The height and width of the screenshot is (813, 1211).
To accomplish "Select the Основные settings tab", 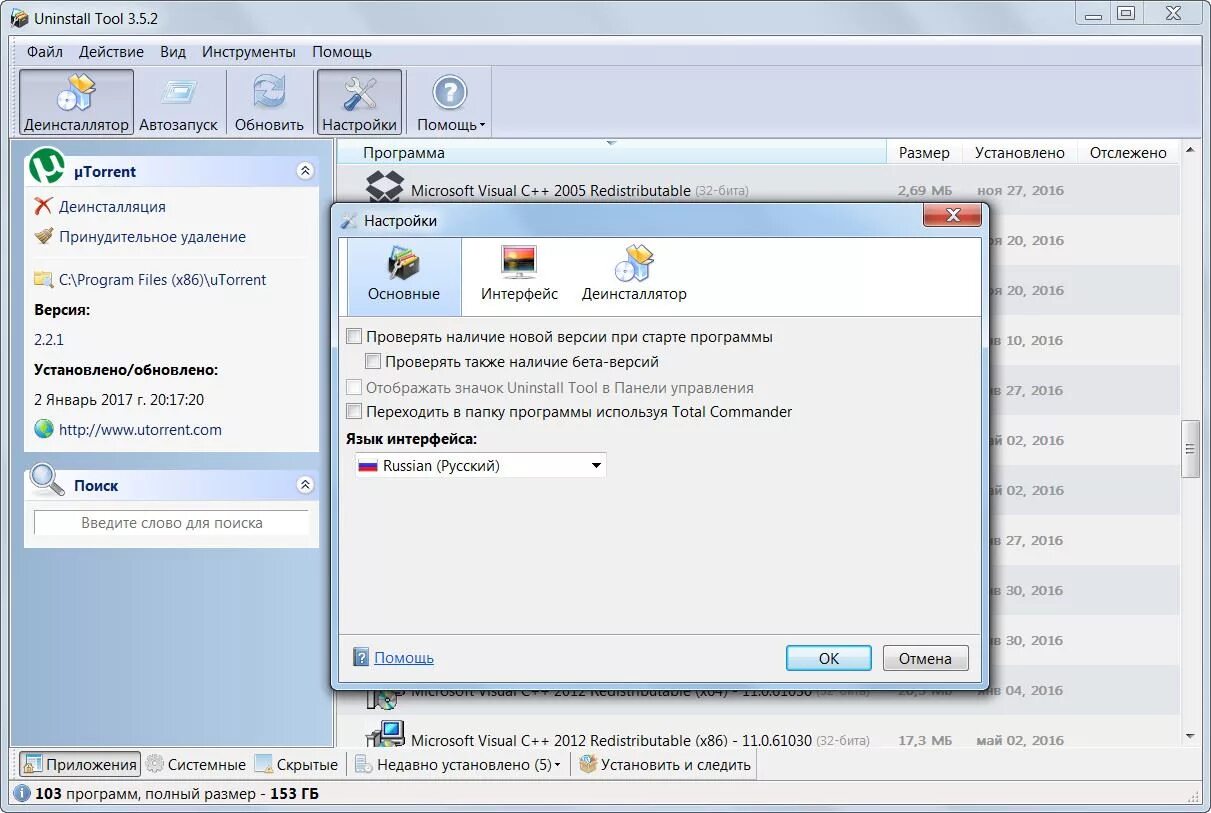I will (404, 276).
